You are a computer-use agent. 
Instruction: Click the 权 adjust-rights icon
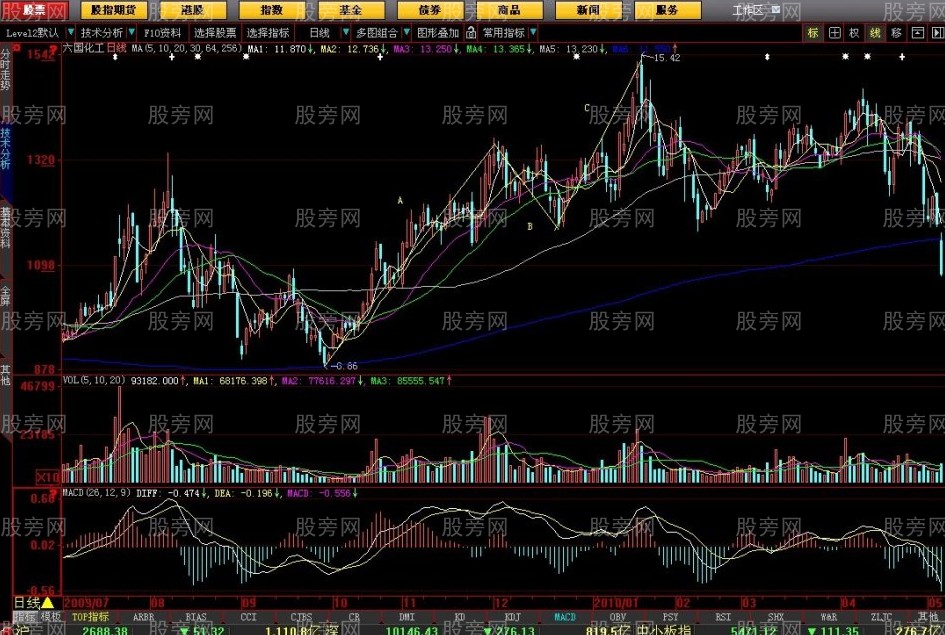click(855, 33)
